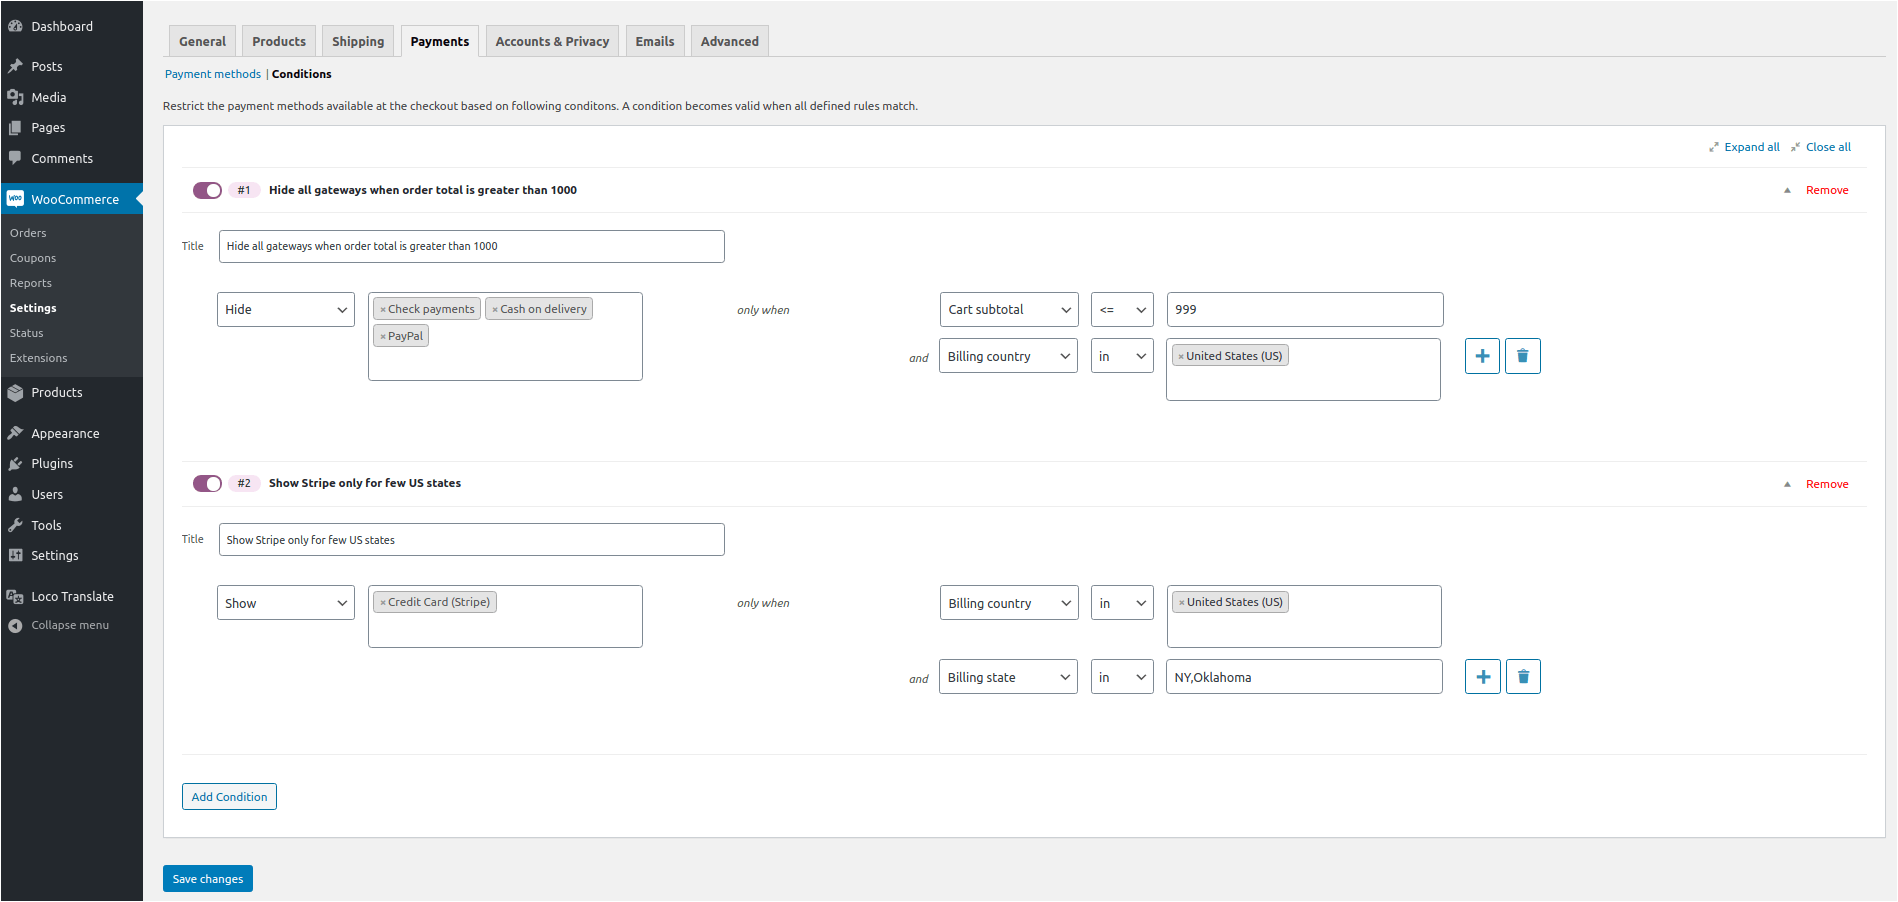The image size is (1898, 902).
Task: Open the Appearance menu
Action: (65, 432)
